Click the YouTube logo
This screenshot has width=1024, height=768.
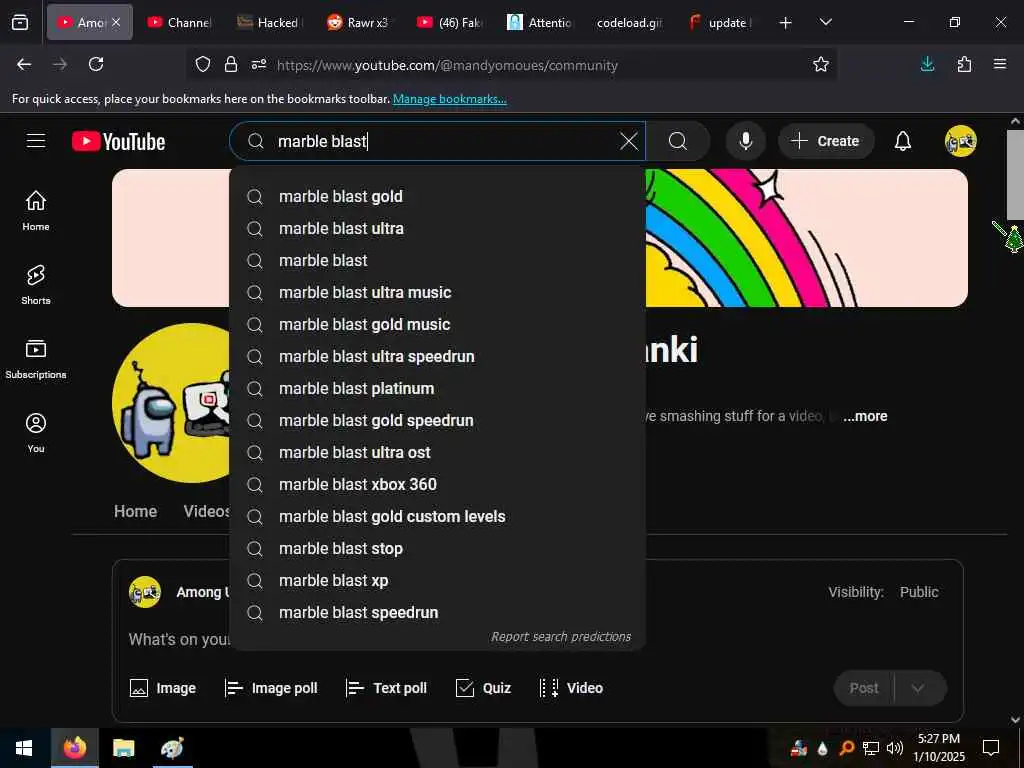point(119,142)
